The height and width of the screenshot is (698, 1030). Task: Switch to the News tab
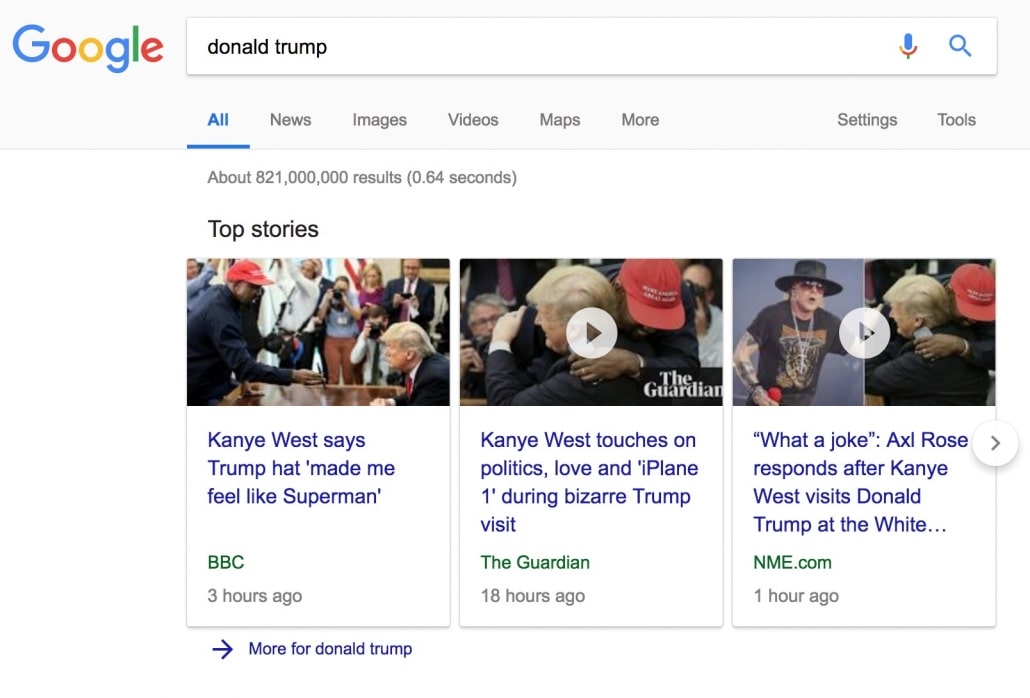[290, 120]
